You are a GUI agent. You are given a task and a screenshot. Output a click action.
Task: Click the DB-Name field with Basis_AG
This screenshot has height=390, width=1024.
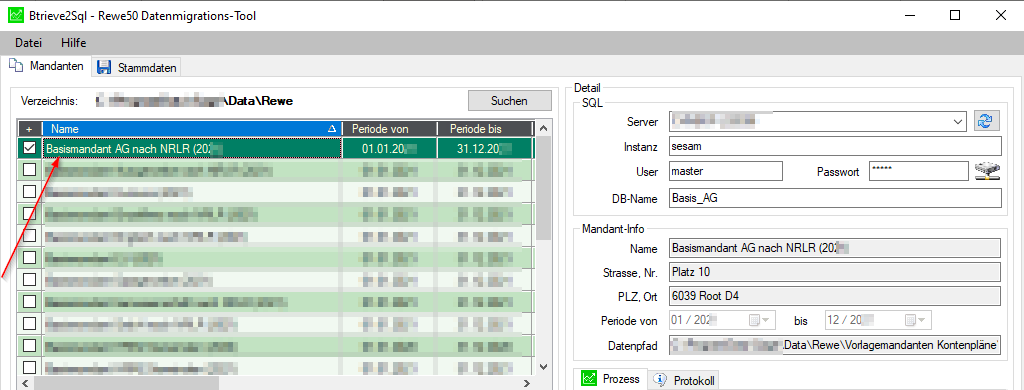tap(835, 198)
